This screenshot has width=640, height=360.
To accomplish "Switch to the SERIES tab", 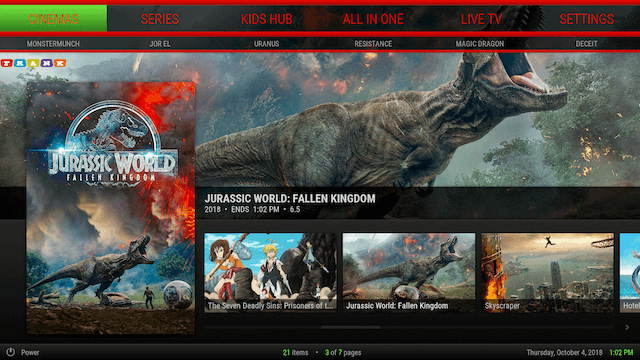I will 160,19.
